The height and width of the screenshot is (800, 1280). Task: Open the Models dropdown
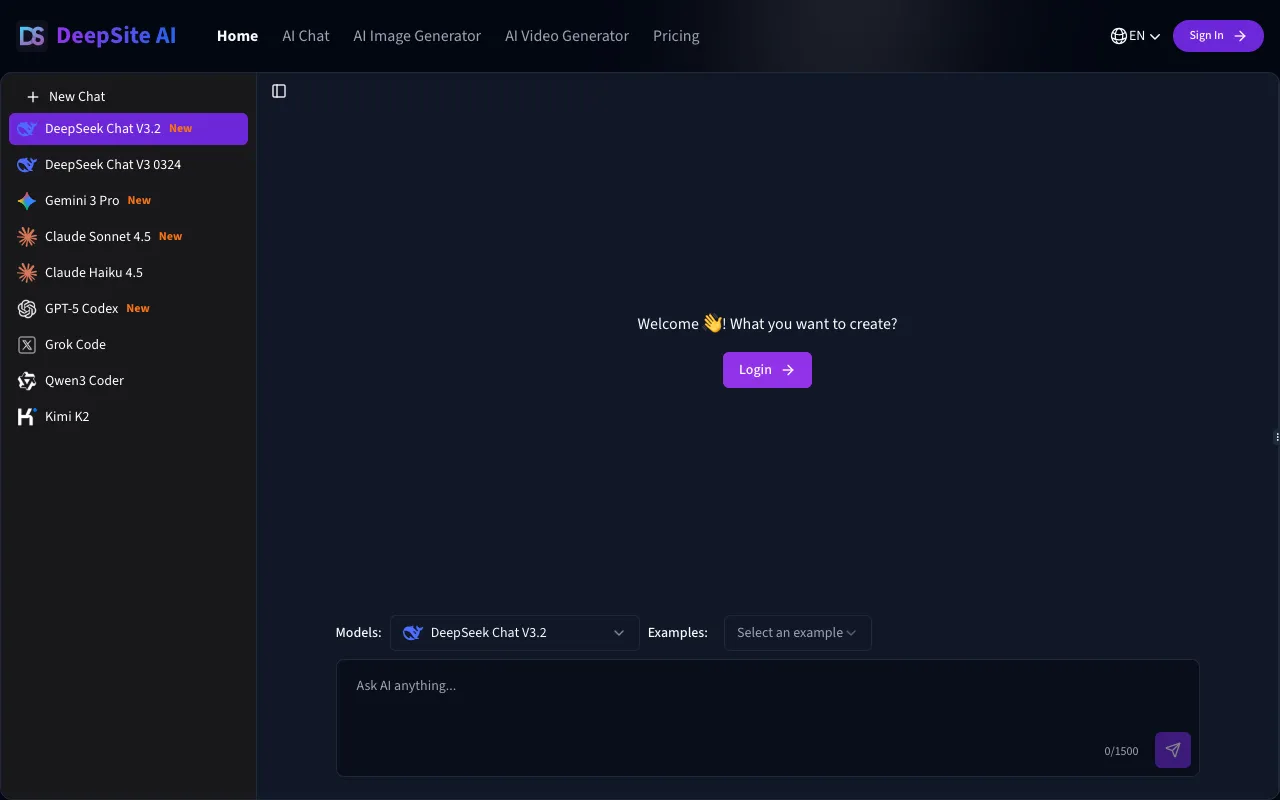coord(514,632)
